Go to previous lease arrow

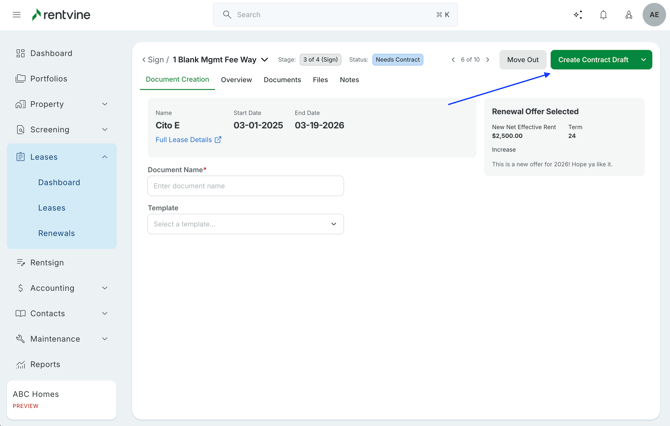[453, 60]
